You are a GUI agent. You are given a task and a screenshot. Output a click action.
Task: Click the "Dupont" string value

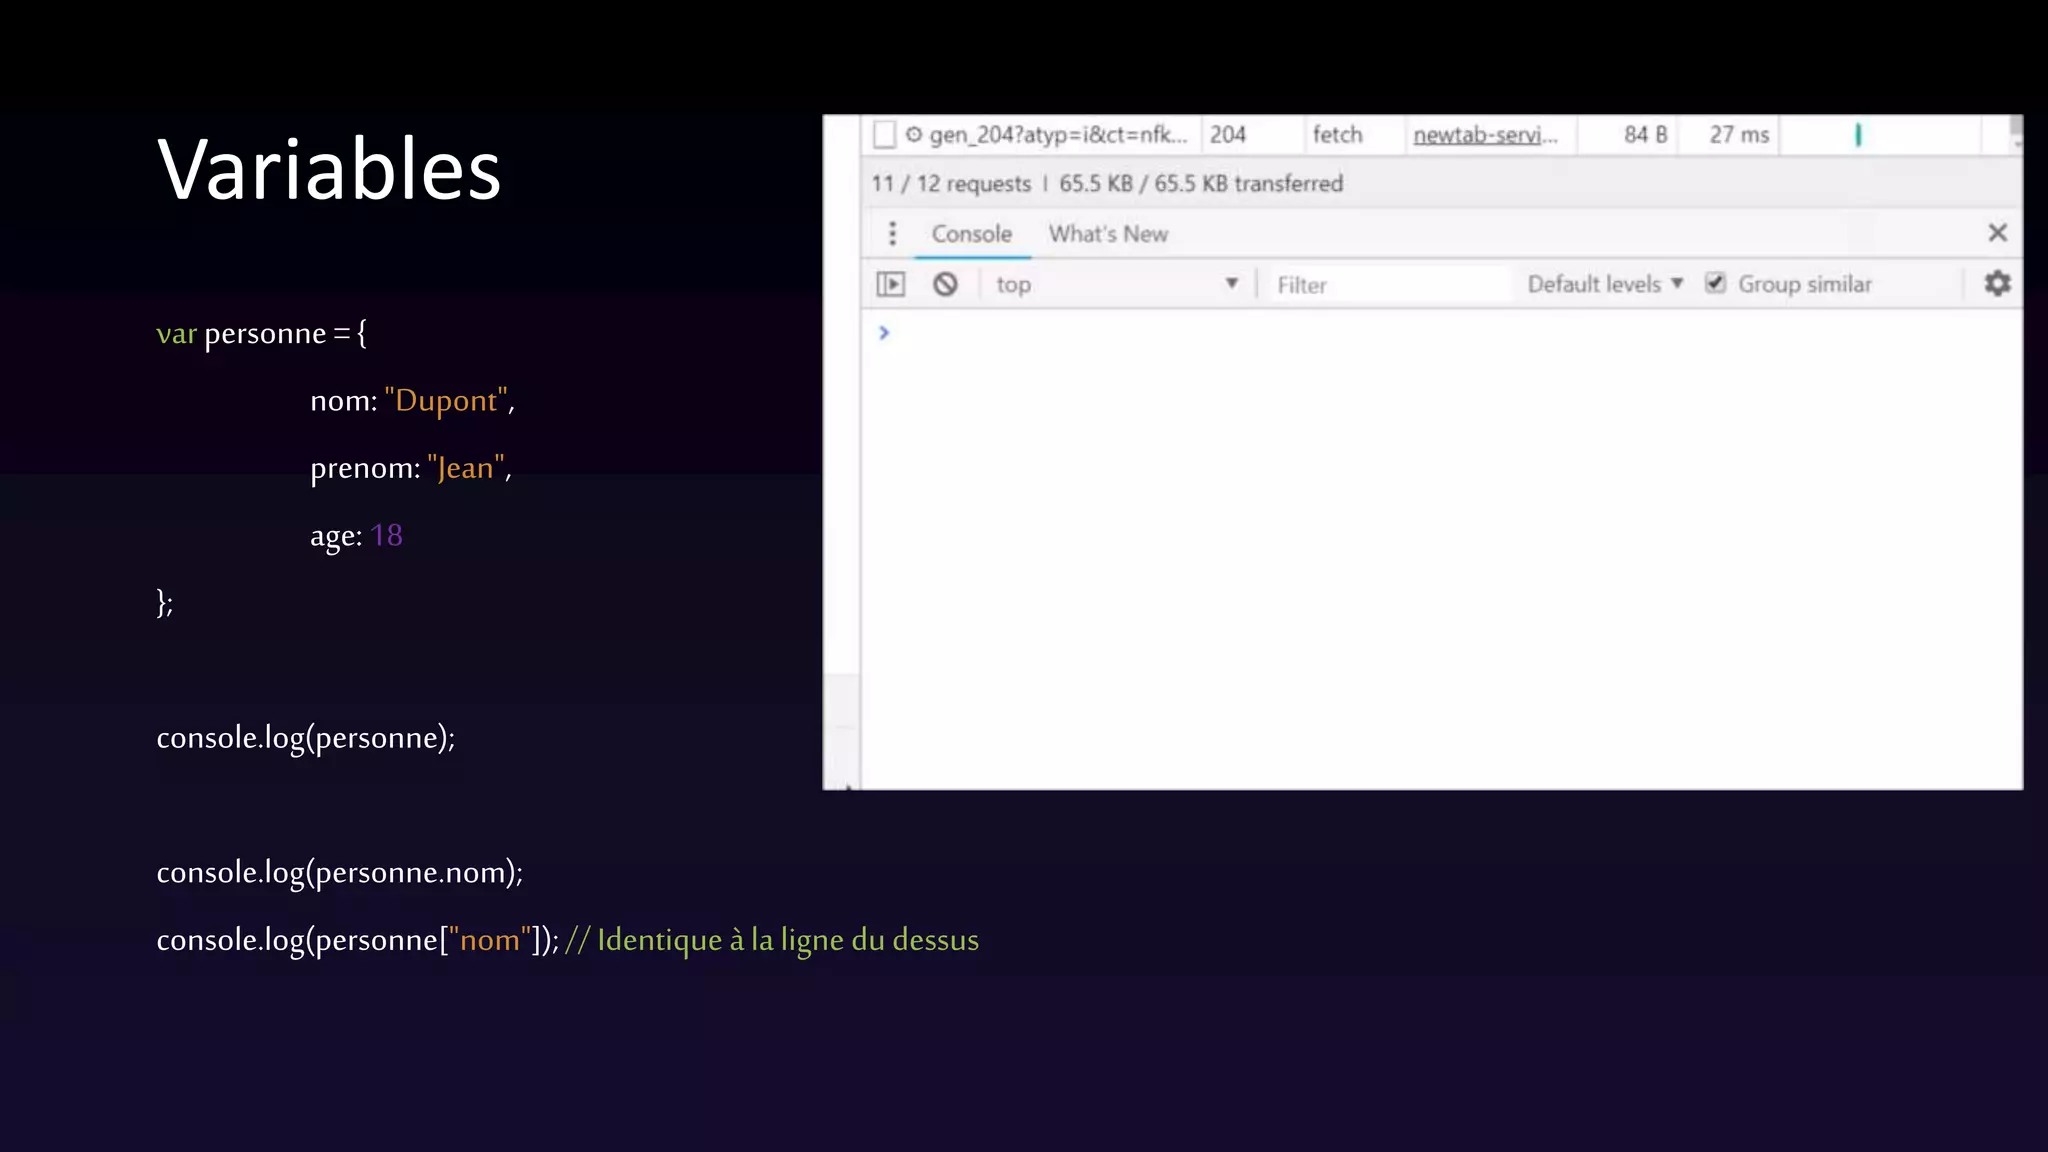(446, 400)
